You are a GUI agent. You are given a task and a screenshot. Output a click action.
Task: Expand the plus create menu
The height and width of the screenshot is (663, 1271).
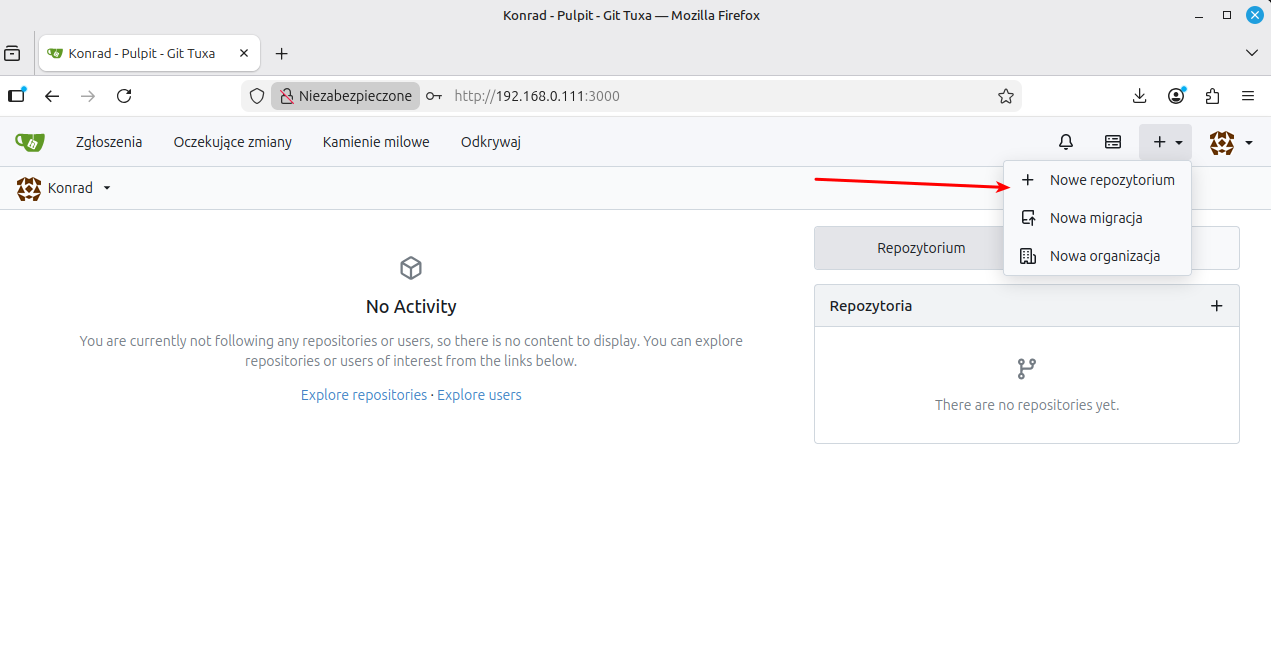(x=1166, y=142)
